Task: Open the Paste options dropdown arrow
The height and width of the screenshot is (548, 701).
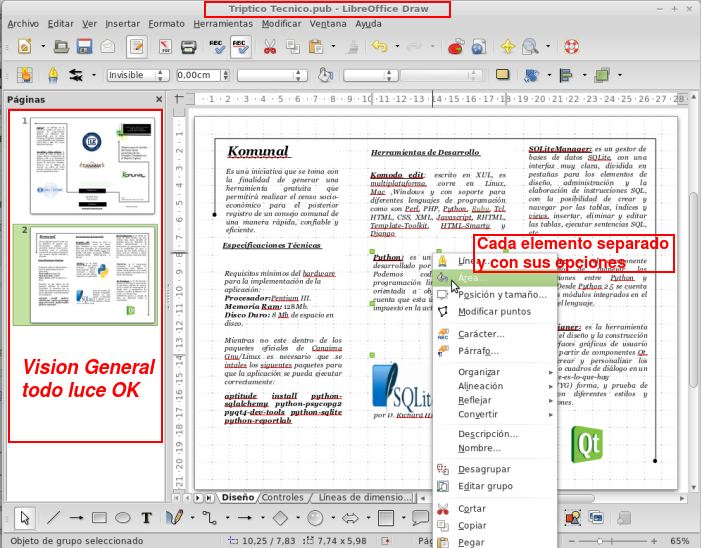Action: [x=333, y=46]
